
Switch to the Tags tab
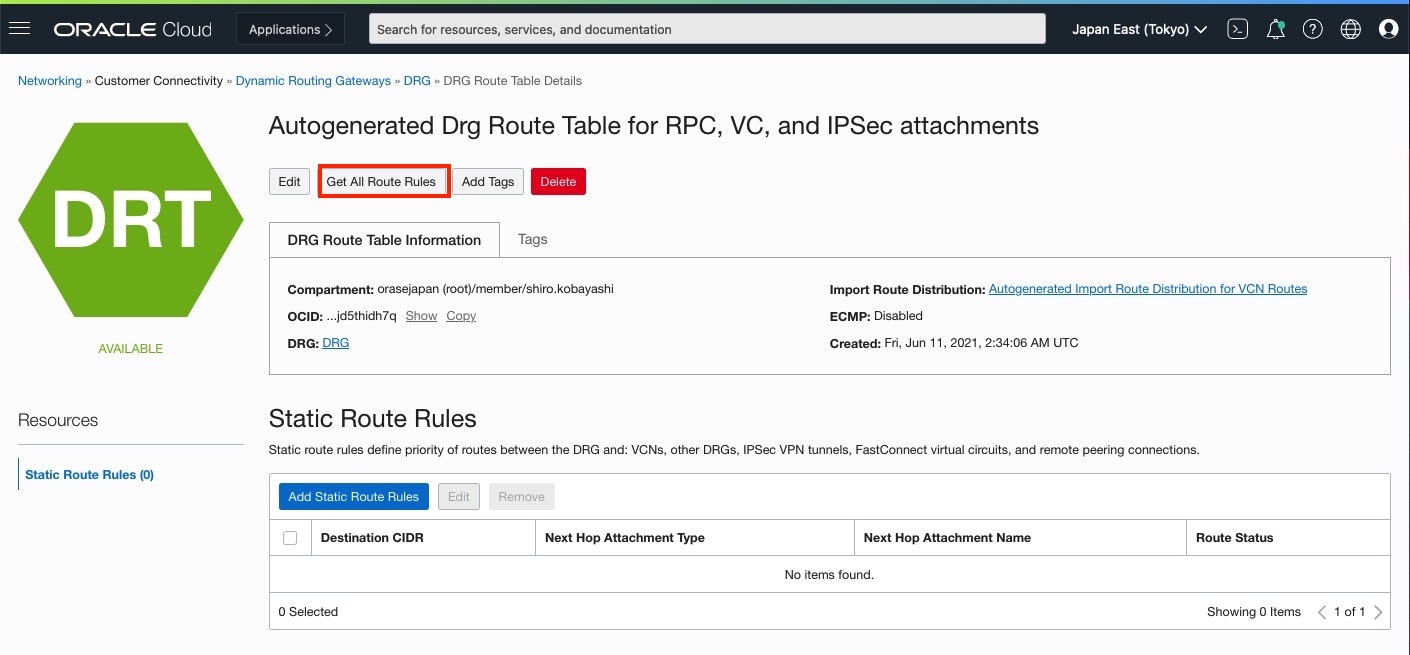pos(532,240)
